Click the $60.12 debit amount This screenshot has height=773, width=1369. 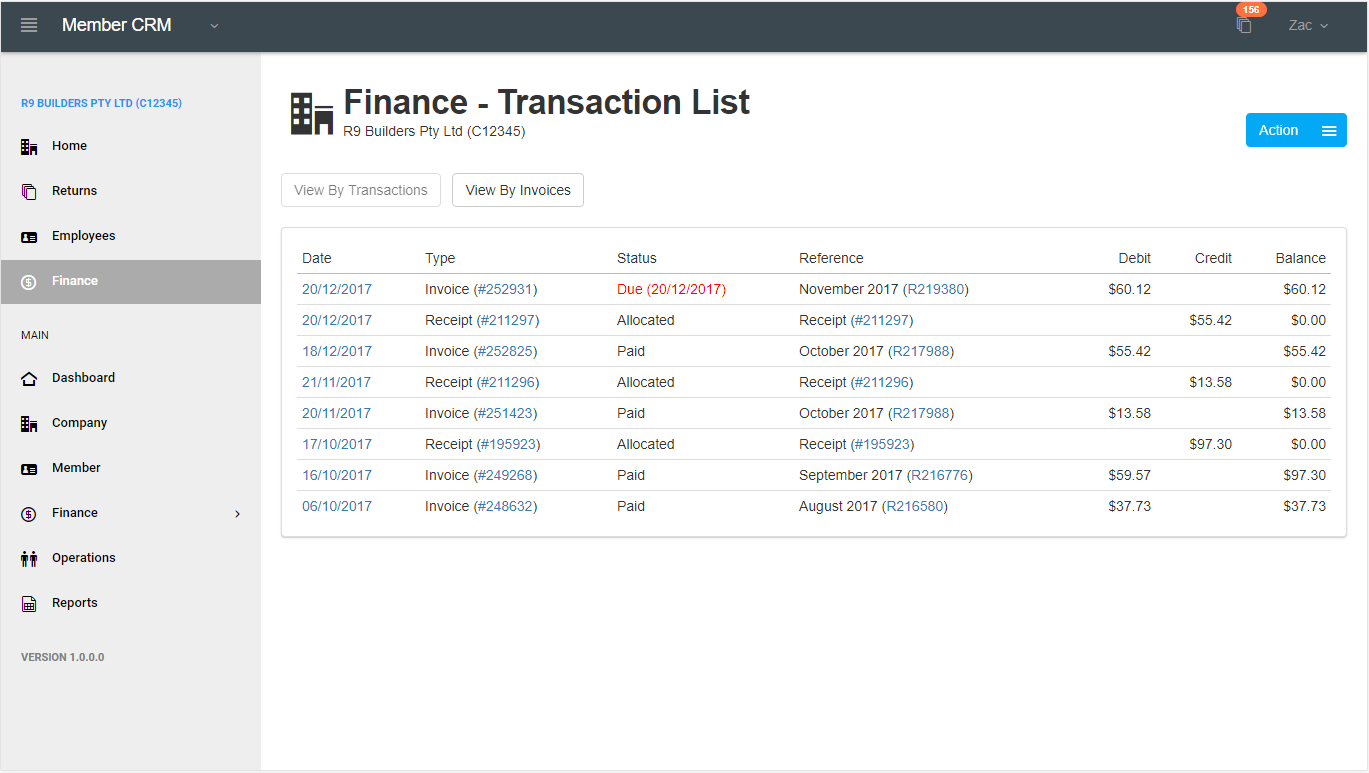1129,289
